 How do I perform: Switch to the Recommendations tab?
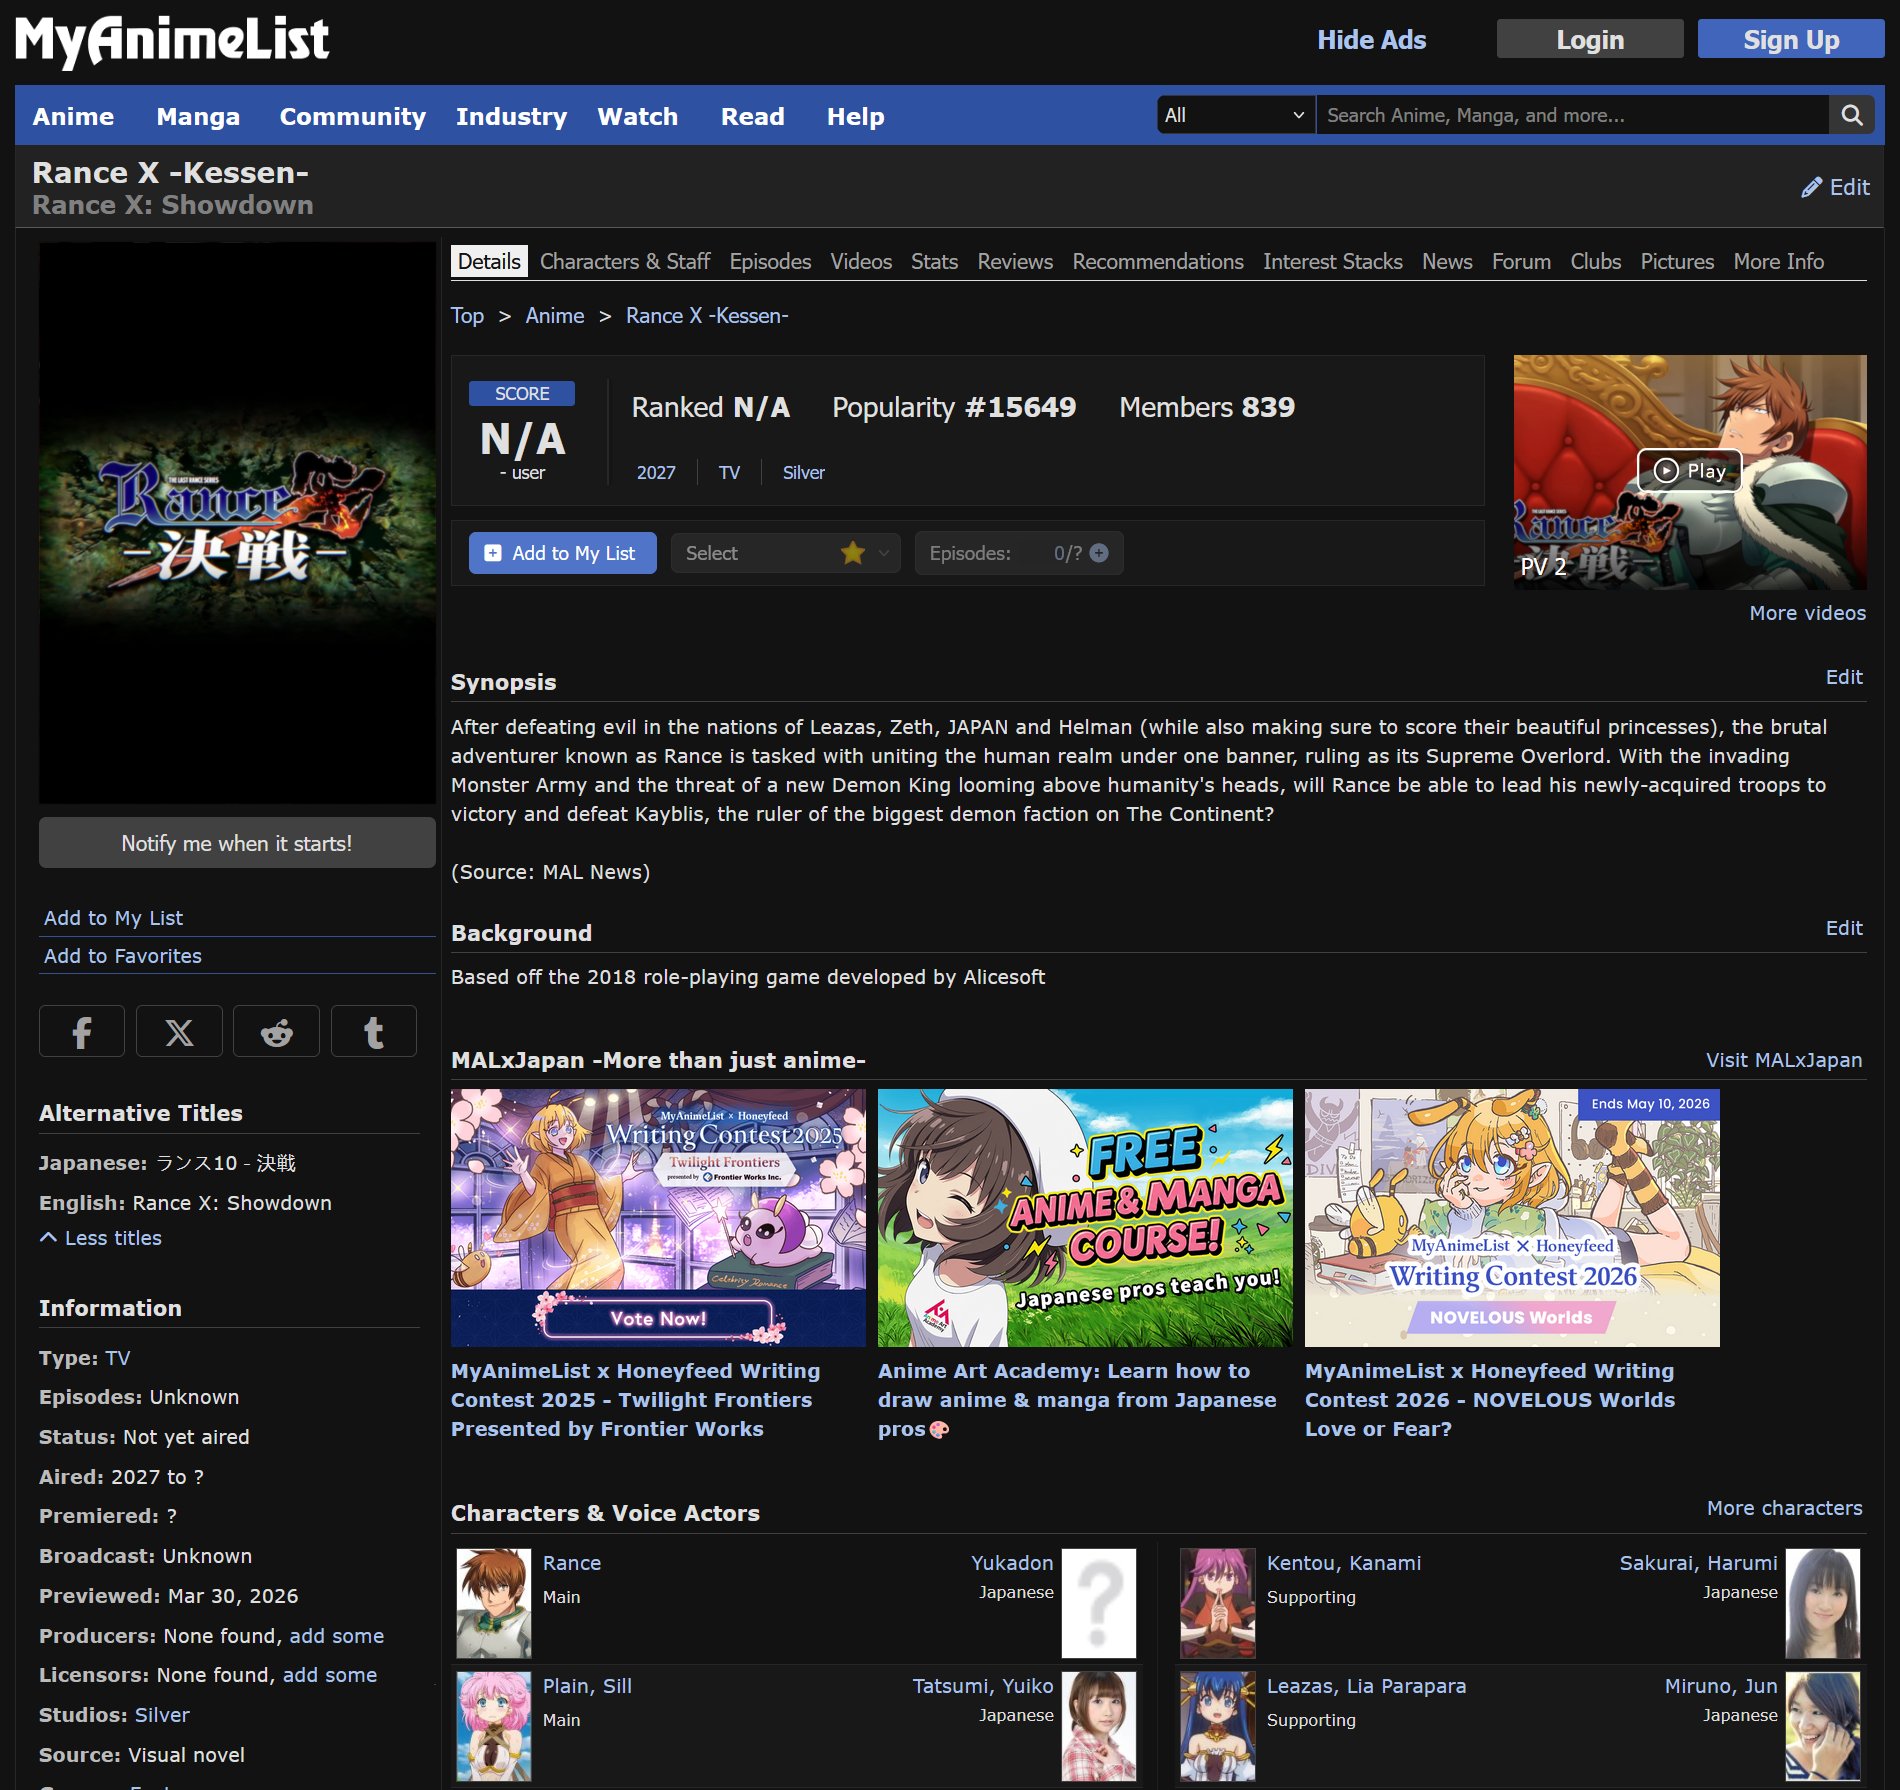point(1158,261)
